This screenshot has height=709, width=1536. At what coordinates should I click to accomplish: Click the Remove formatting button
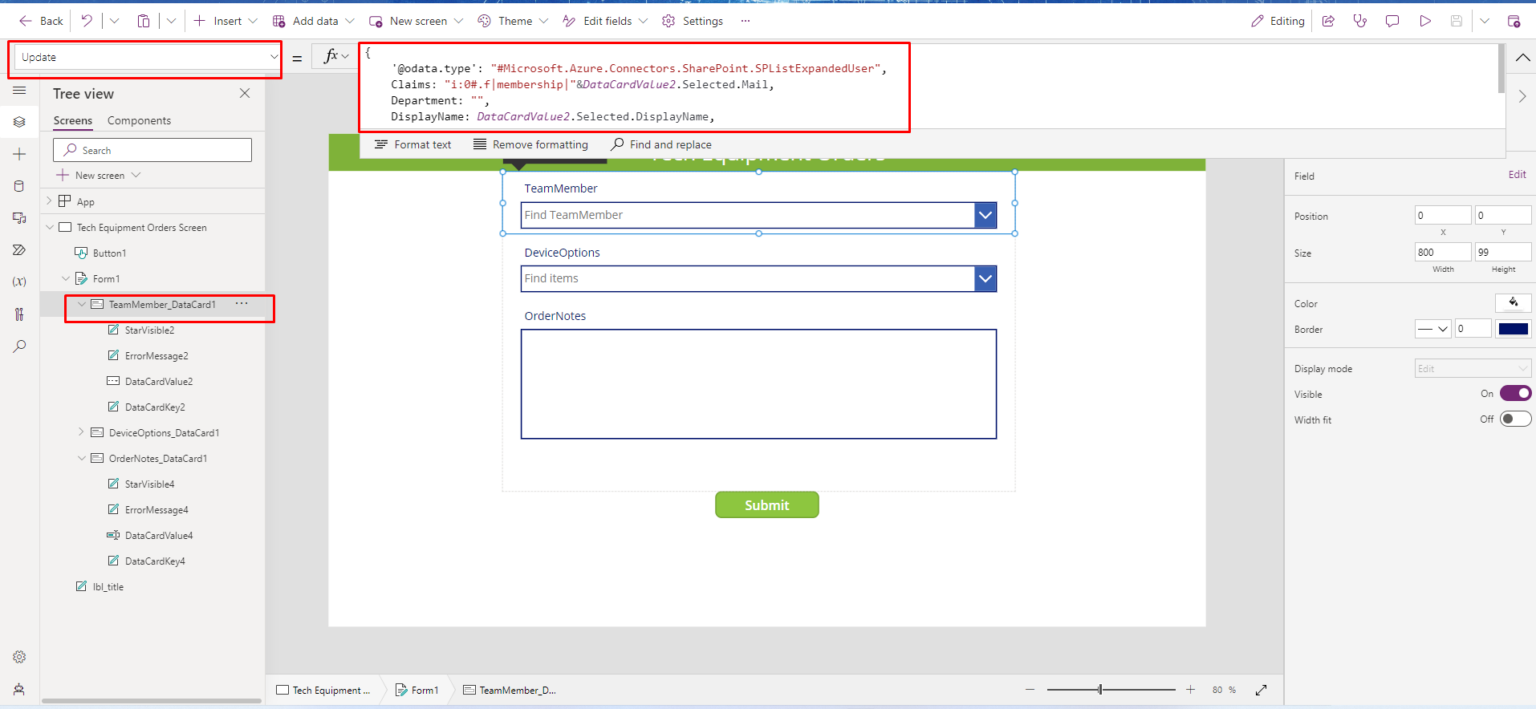531,144
